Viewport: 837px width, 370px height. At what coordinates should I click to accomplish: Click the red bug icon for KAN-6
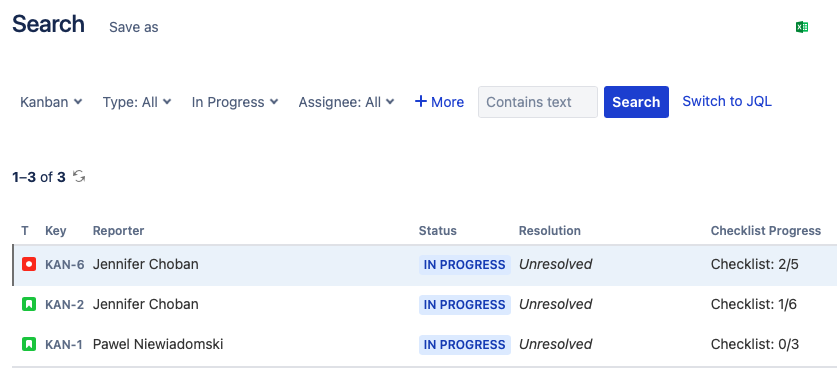click(x=29, y=264)
